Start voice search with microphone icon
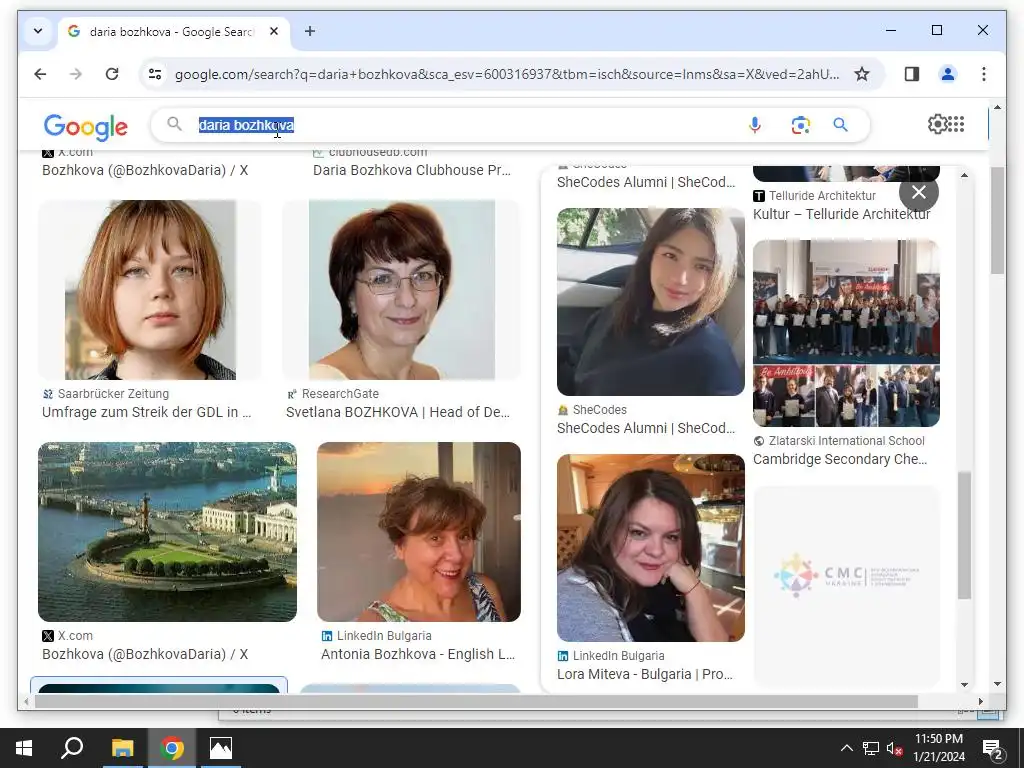This screenshot has height=768, width=1024. coord(755,124)
